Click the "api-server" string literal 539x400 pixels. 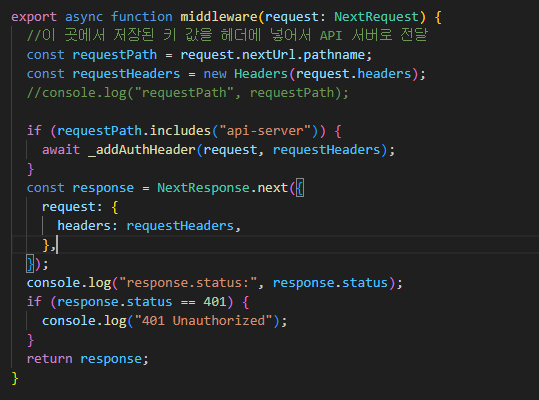(265, 131)
